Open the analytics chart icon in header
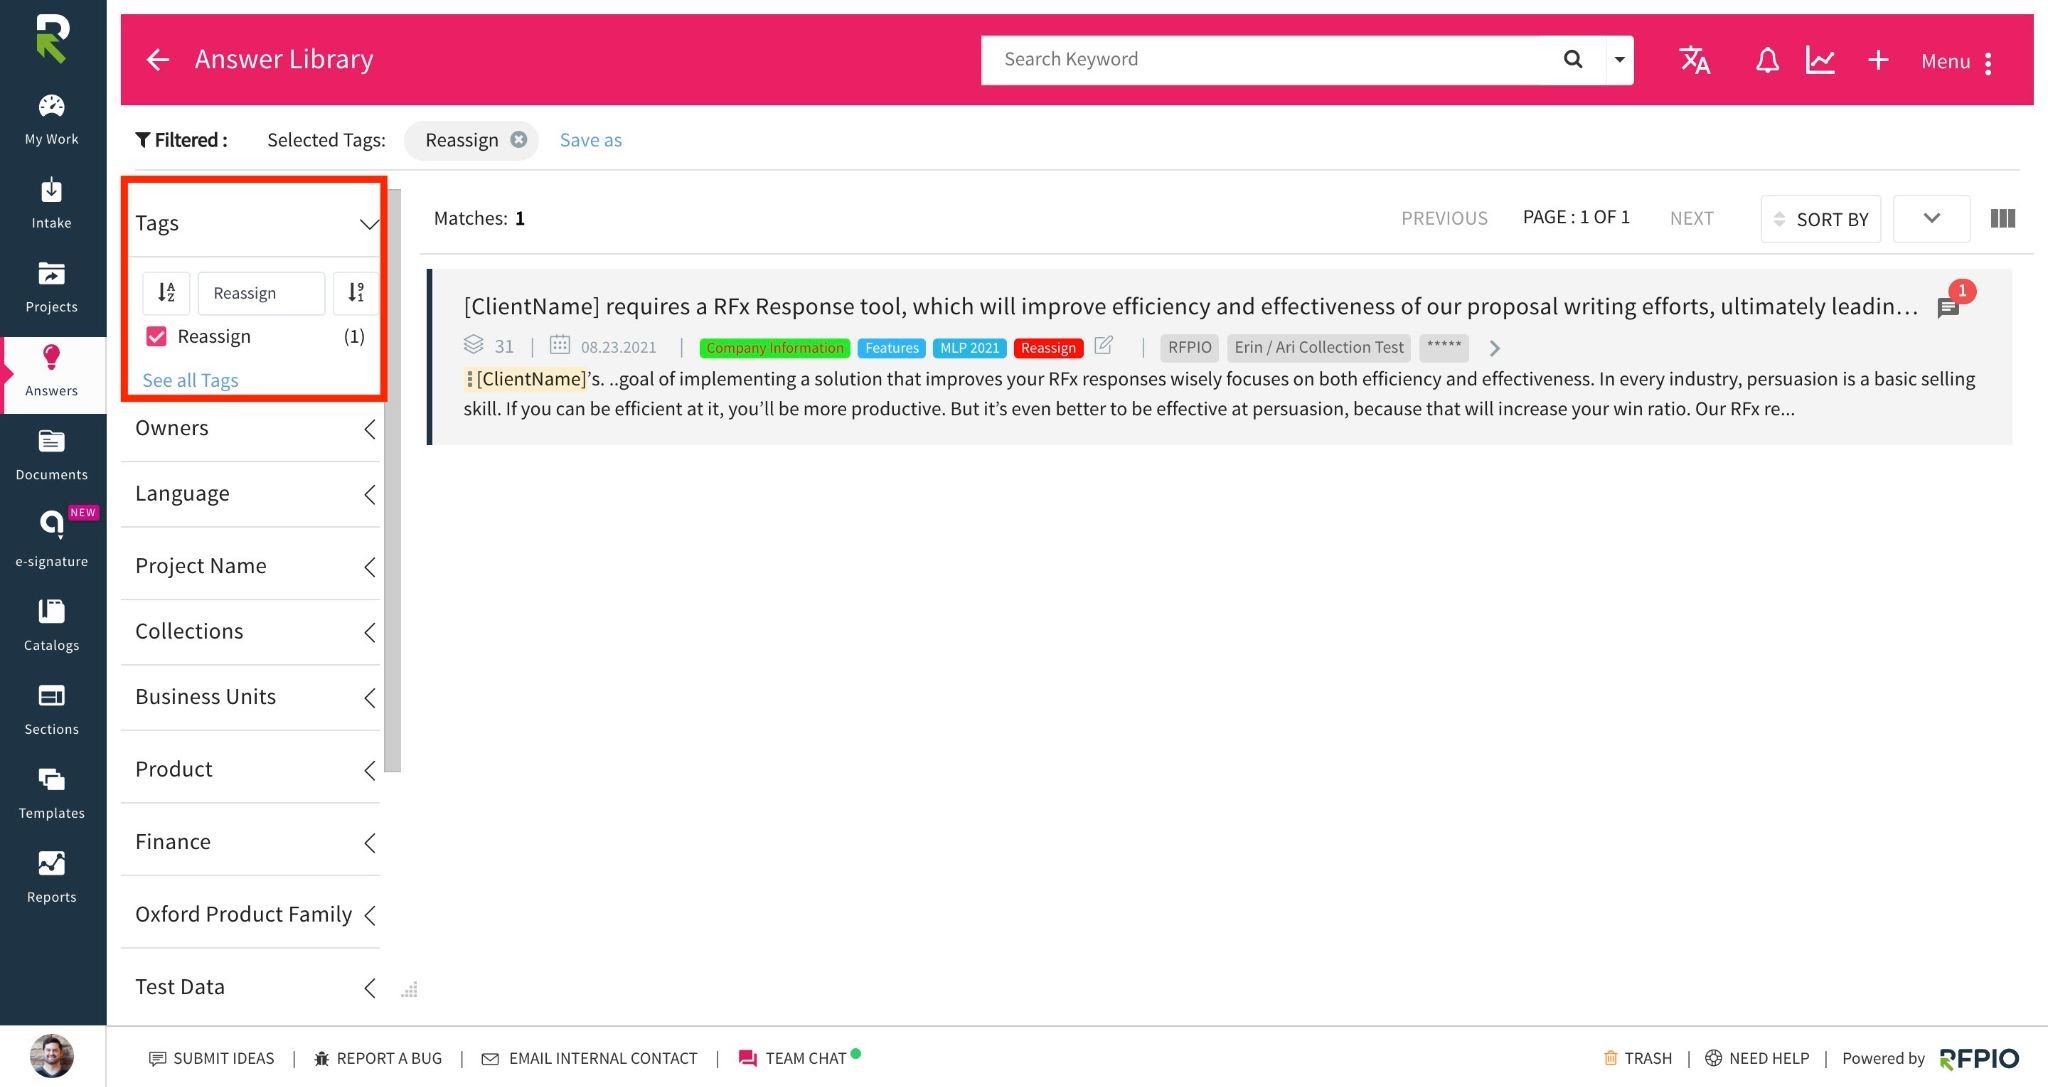This screenshot has height=1087, width=2048. 1820,60
